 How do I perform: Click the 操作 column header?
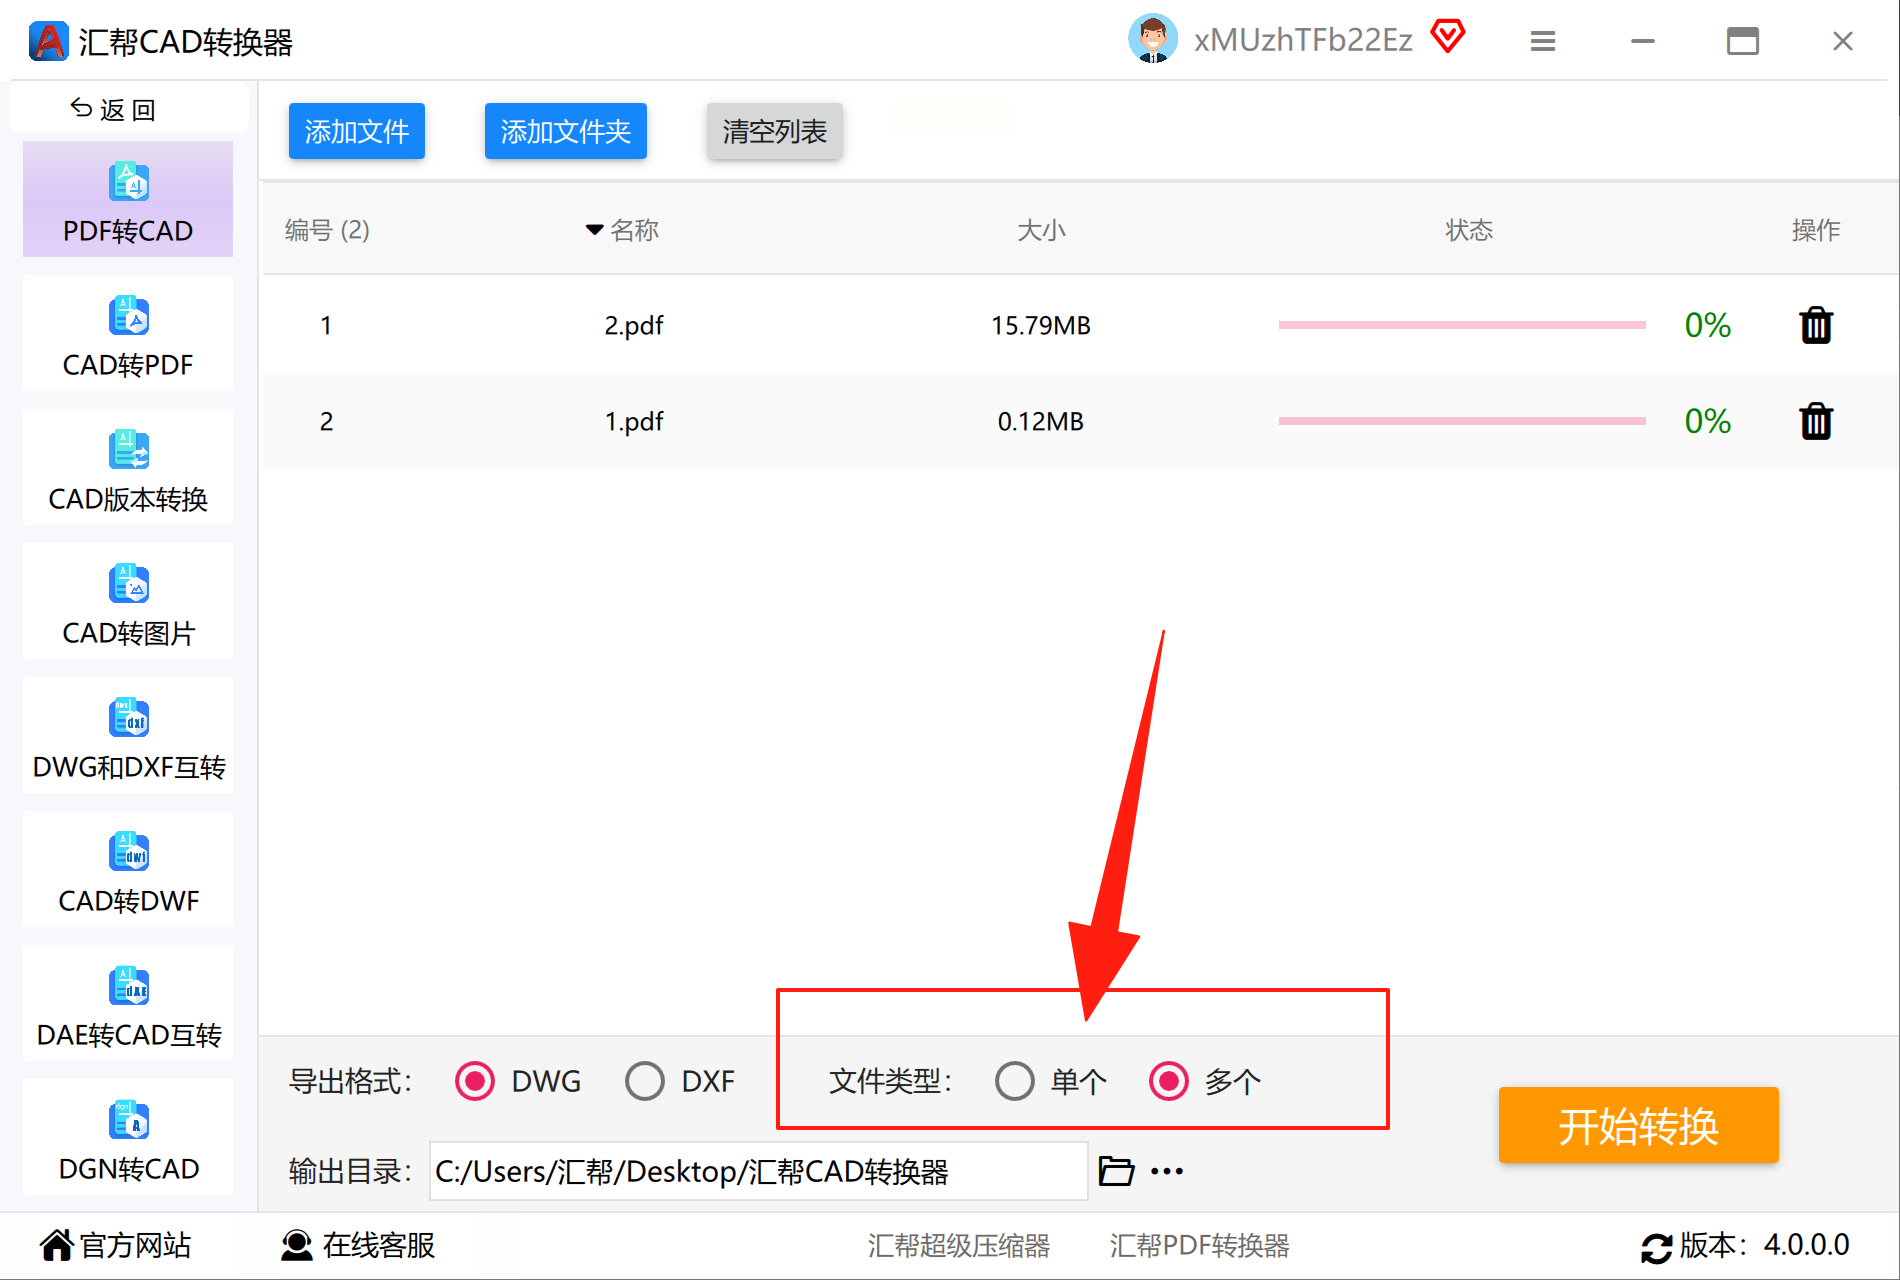coord(1816,230)
